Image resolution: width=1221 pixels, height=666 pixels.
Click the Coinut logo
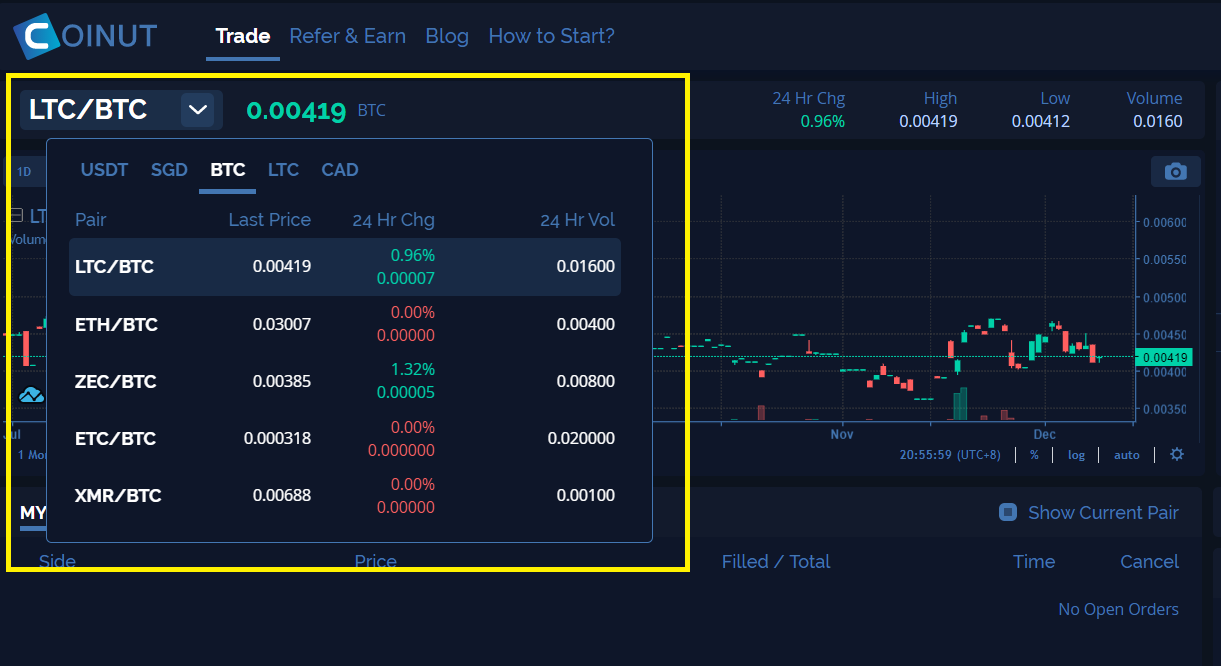point(85,36)
